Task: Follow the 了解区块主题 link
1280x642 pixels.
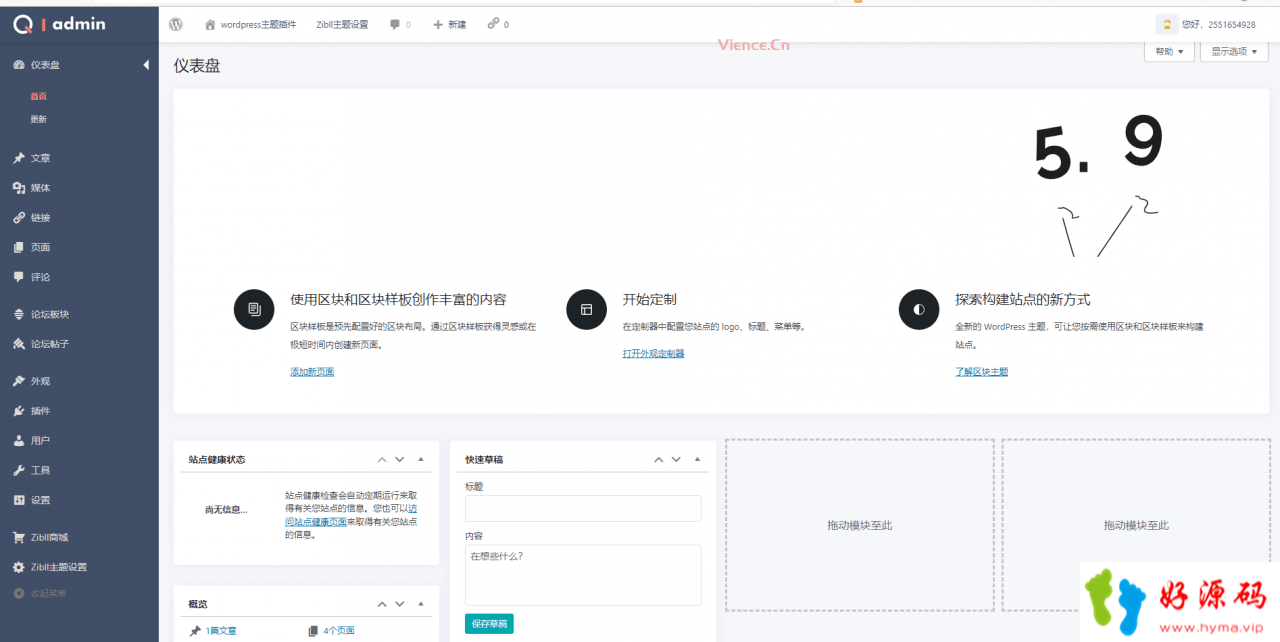Action: 982,372
